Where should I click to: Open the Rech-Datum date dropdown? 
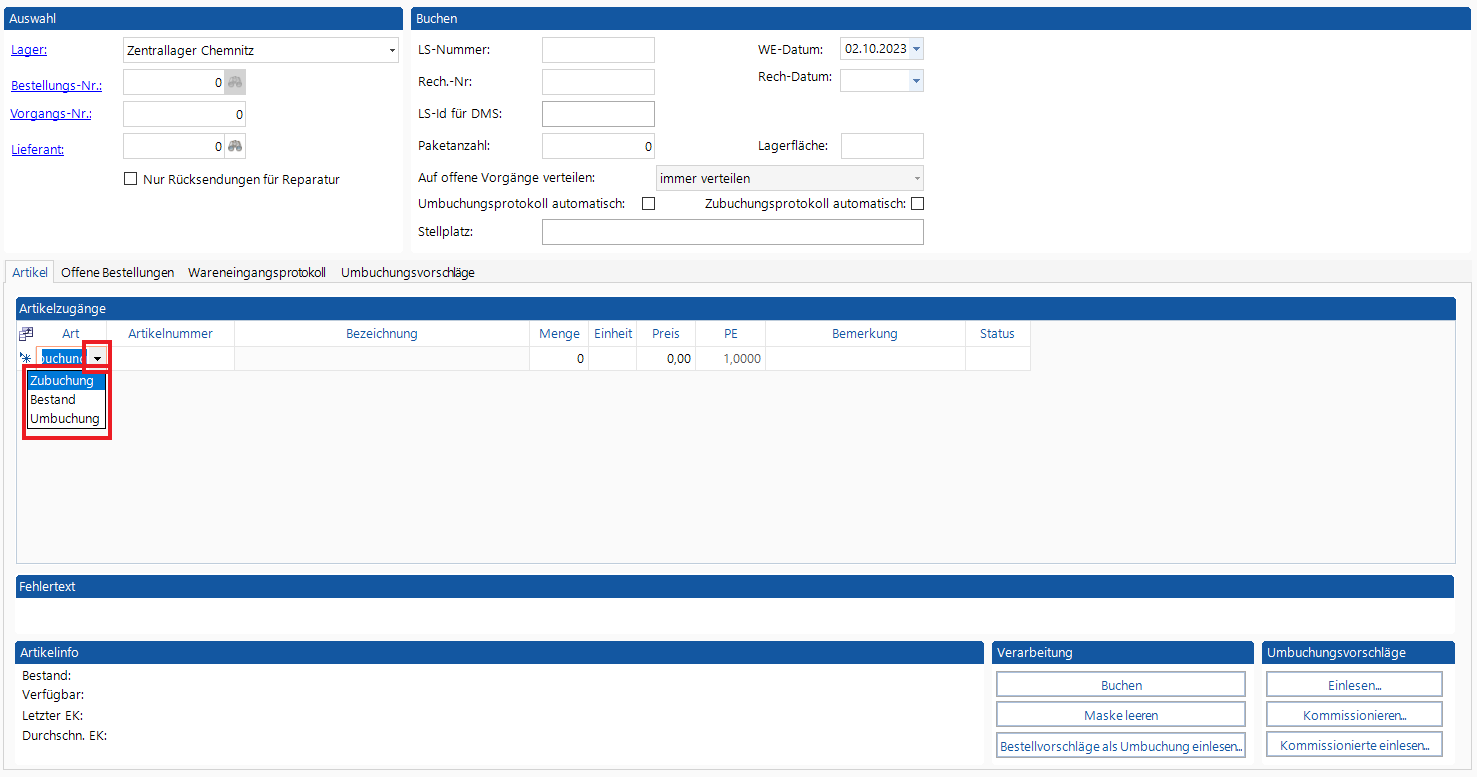(916, 81)
